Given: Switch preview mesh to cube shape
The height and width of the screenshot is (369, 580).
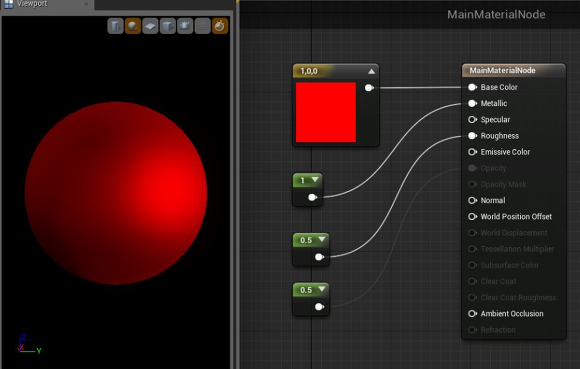Looking at the screenshot, I should point(168,26).
